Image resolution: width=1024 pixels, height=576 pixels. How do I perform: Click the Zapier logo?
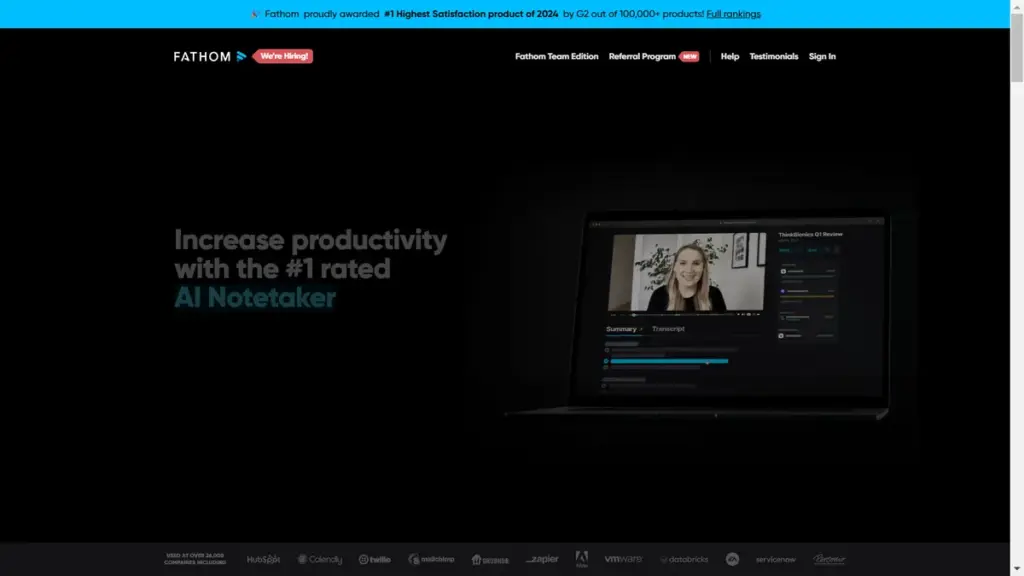coord(542,559)
